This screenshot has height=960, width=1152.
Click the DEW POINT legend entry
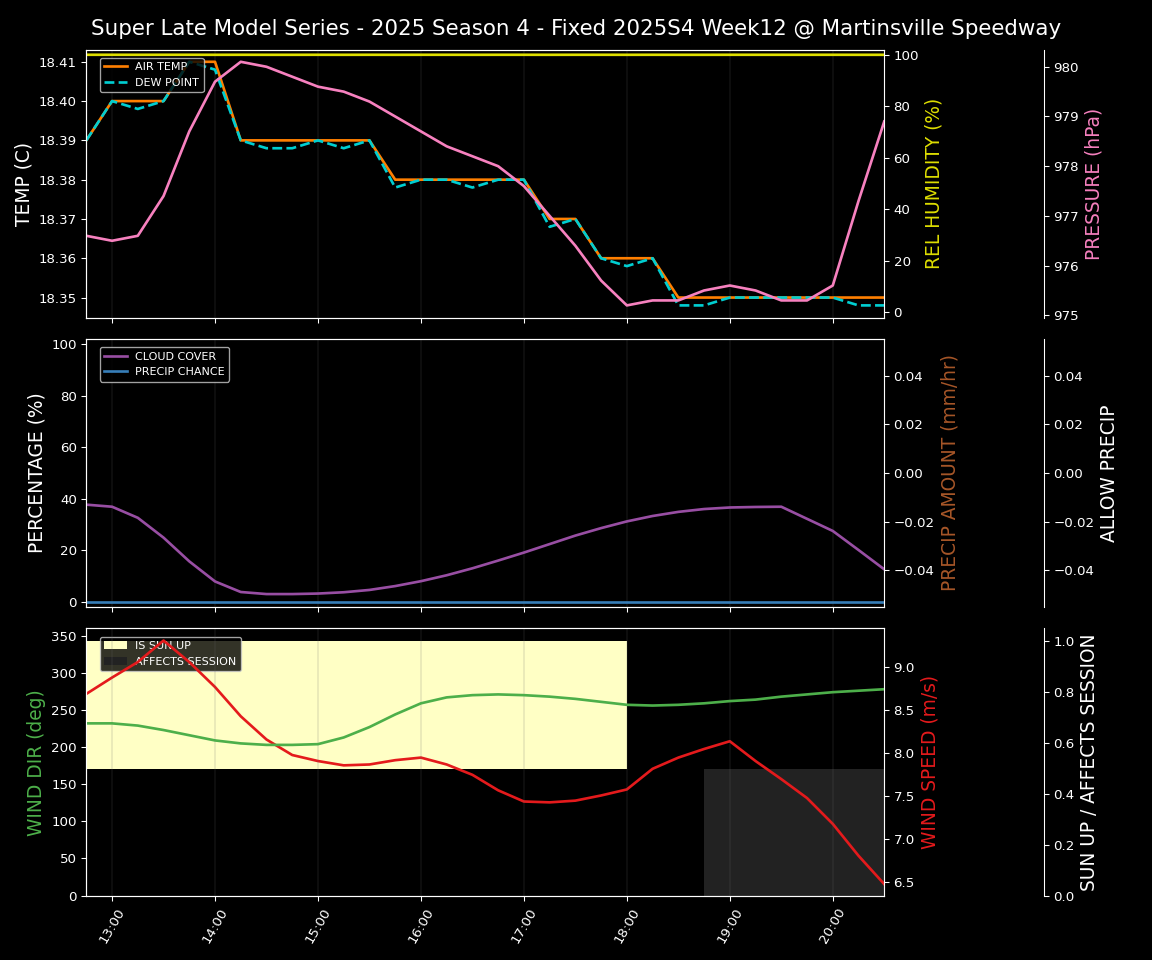[166, 82]
